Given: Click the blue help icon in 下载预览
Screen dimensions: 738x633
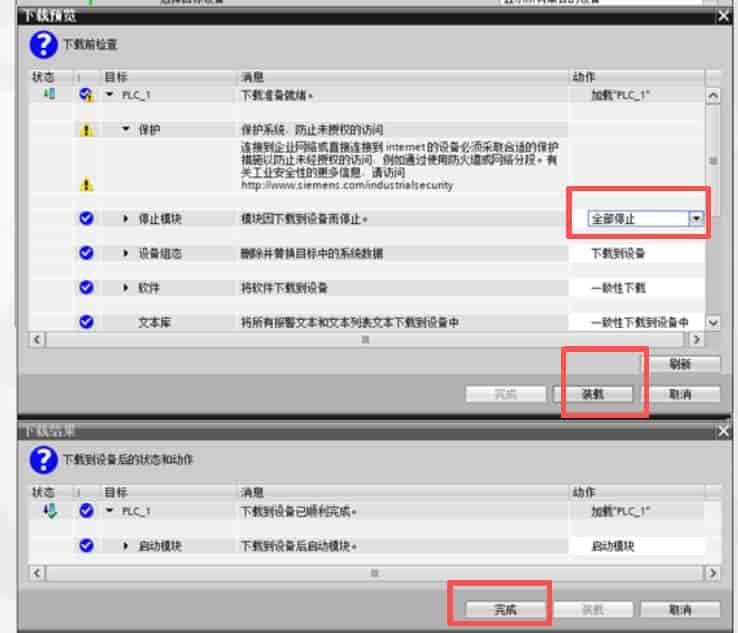Looking at the screenshot, I should [43, 45].
